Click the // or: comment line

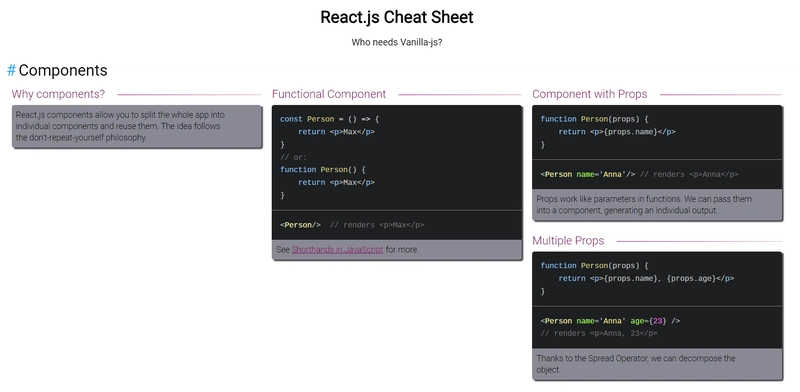[x=294, y=157]
